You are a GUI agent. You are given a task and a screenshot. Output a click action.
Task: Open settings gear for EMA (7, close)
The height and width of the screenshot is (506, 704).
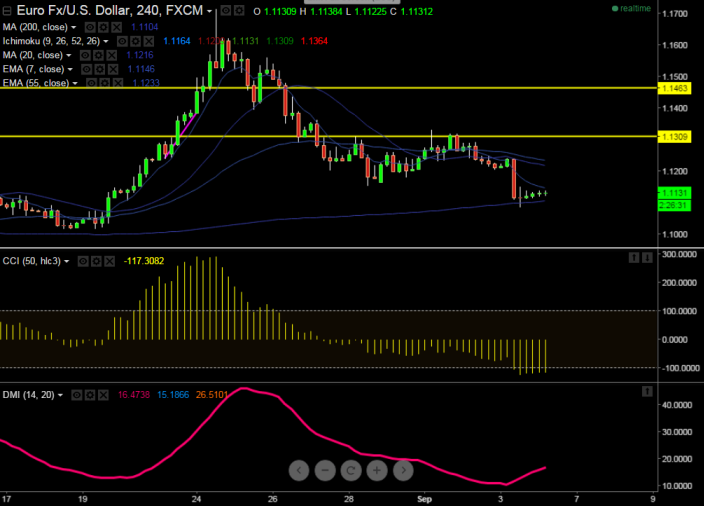coord(100,69)
